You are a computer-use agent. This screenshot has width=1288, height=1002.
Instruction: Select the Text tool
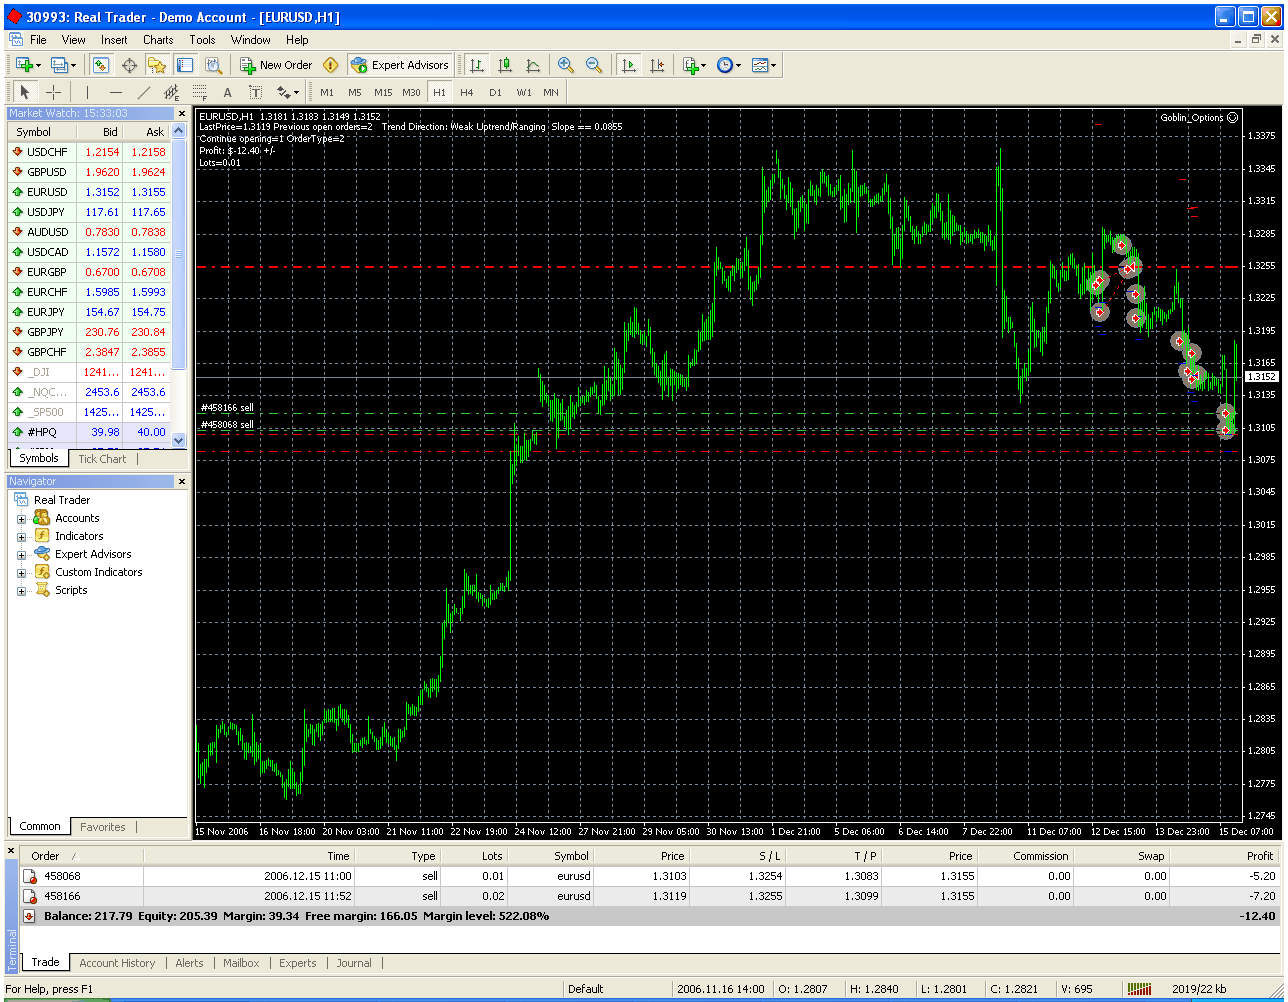227,92
